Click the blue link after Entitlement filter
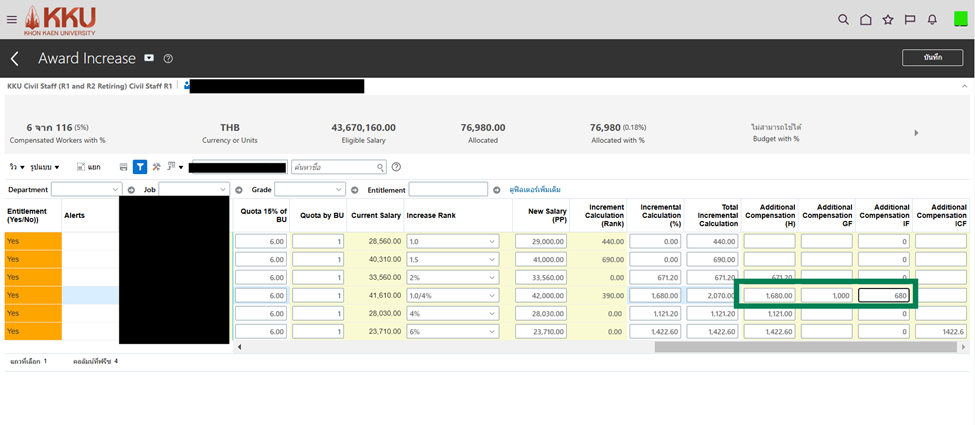The height and width of the screenshot is (425, 975). pos(535,189)
